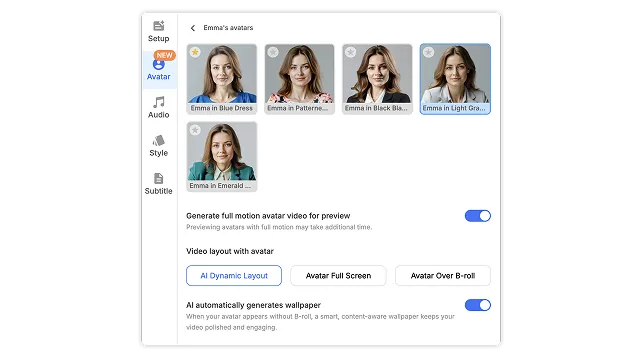640x360 pixels.
Task: Choose AI Dynamic Layout option
Action: pos(234,276)
